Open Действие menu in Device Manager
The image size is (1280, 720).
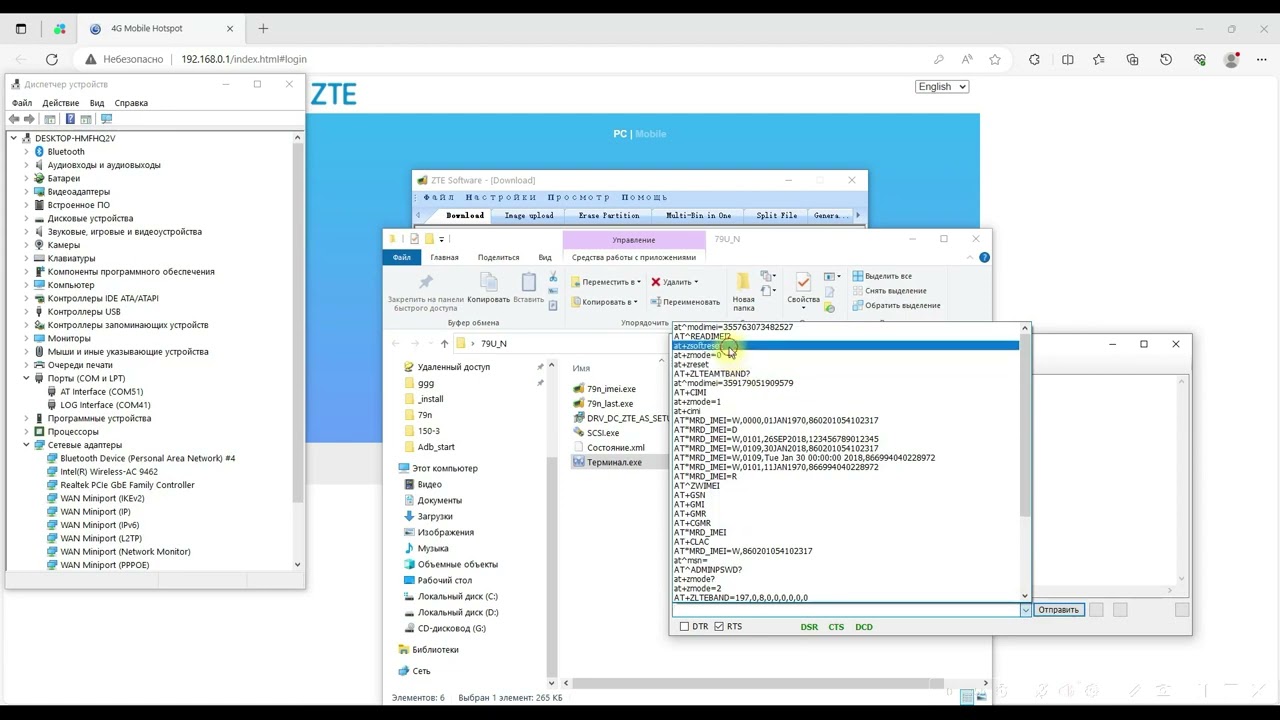[x=61, y=103]
